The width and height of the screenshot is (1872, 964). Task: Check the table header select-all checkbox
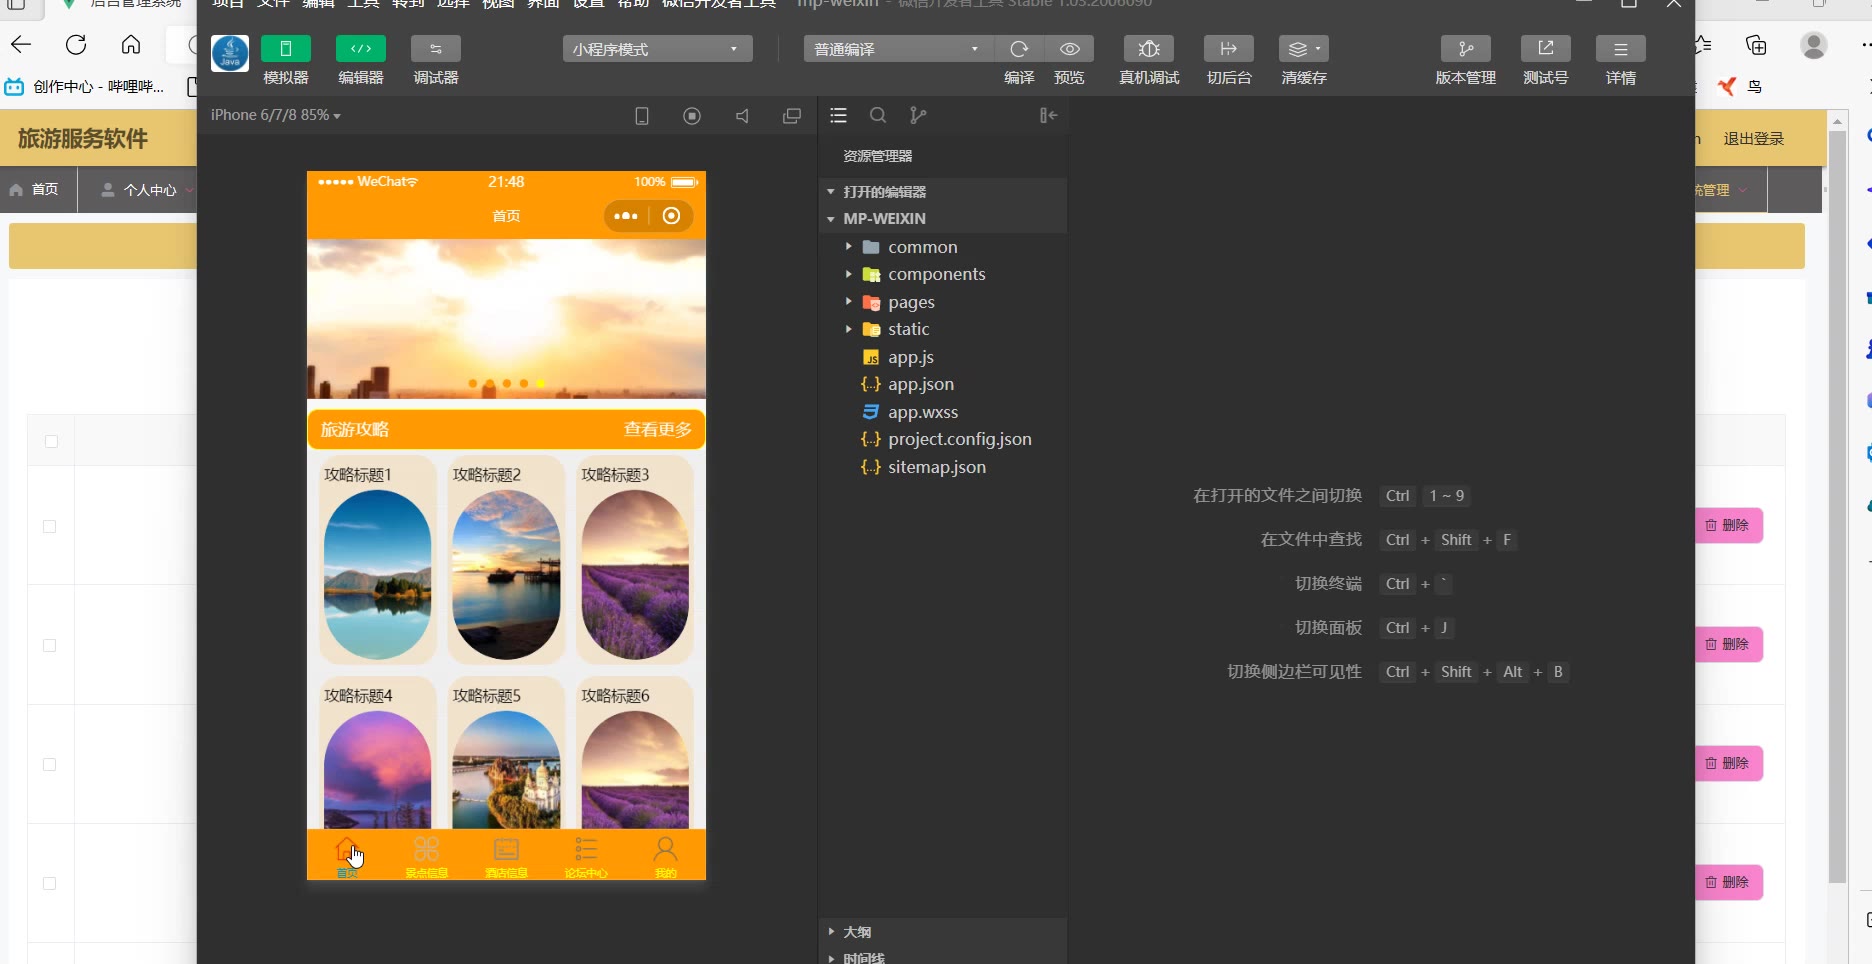pos(52,441)
